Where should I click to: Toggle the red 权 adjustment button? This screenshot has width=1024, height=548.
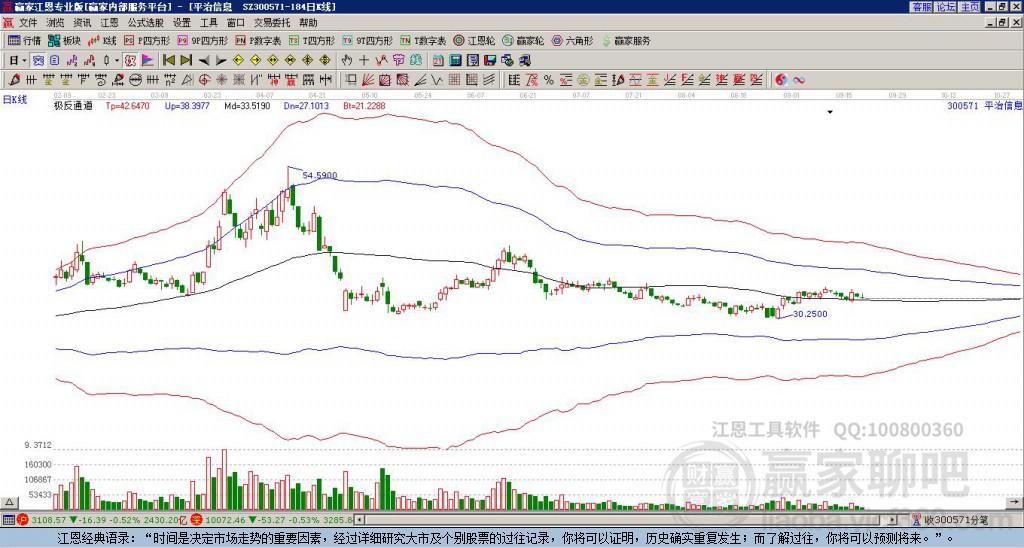click(130, 61)
